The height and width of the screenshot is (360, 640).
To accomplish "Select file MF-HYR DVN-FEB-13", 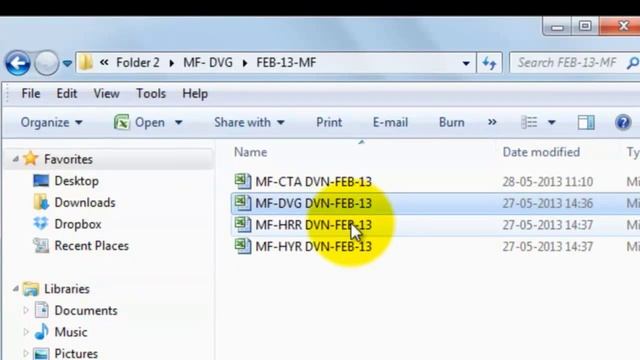I will point(313,247).
